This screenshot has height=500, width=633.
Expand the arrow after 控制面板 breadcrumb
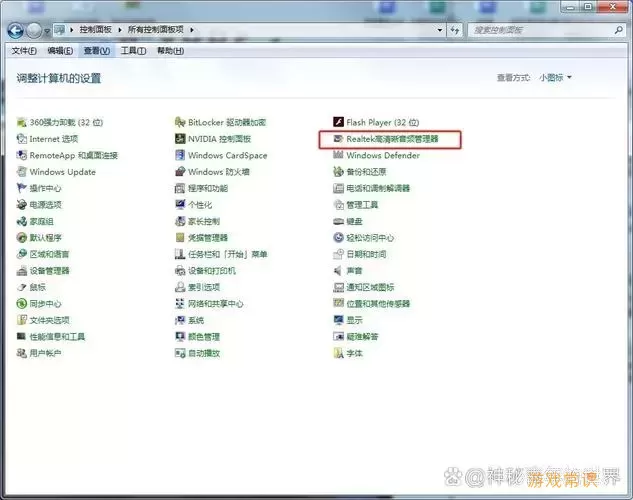click(120, 30)
